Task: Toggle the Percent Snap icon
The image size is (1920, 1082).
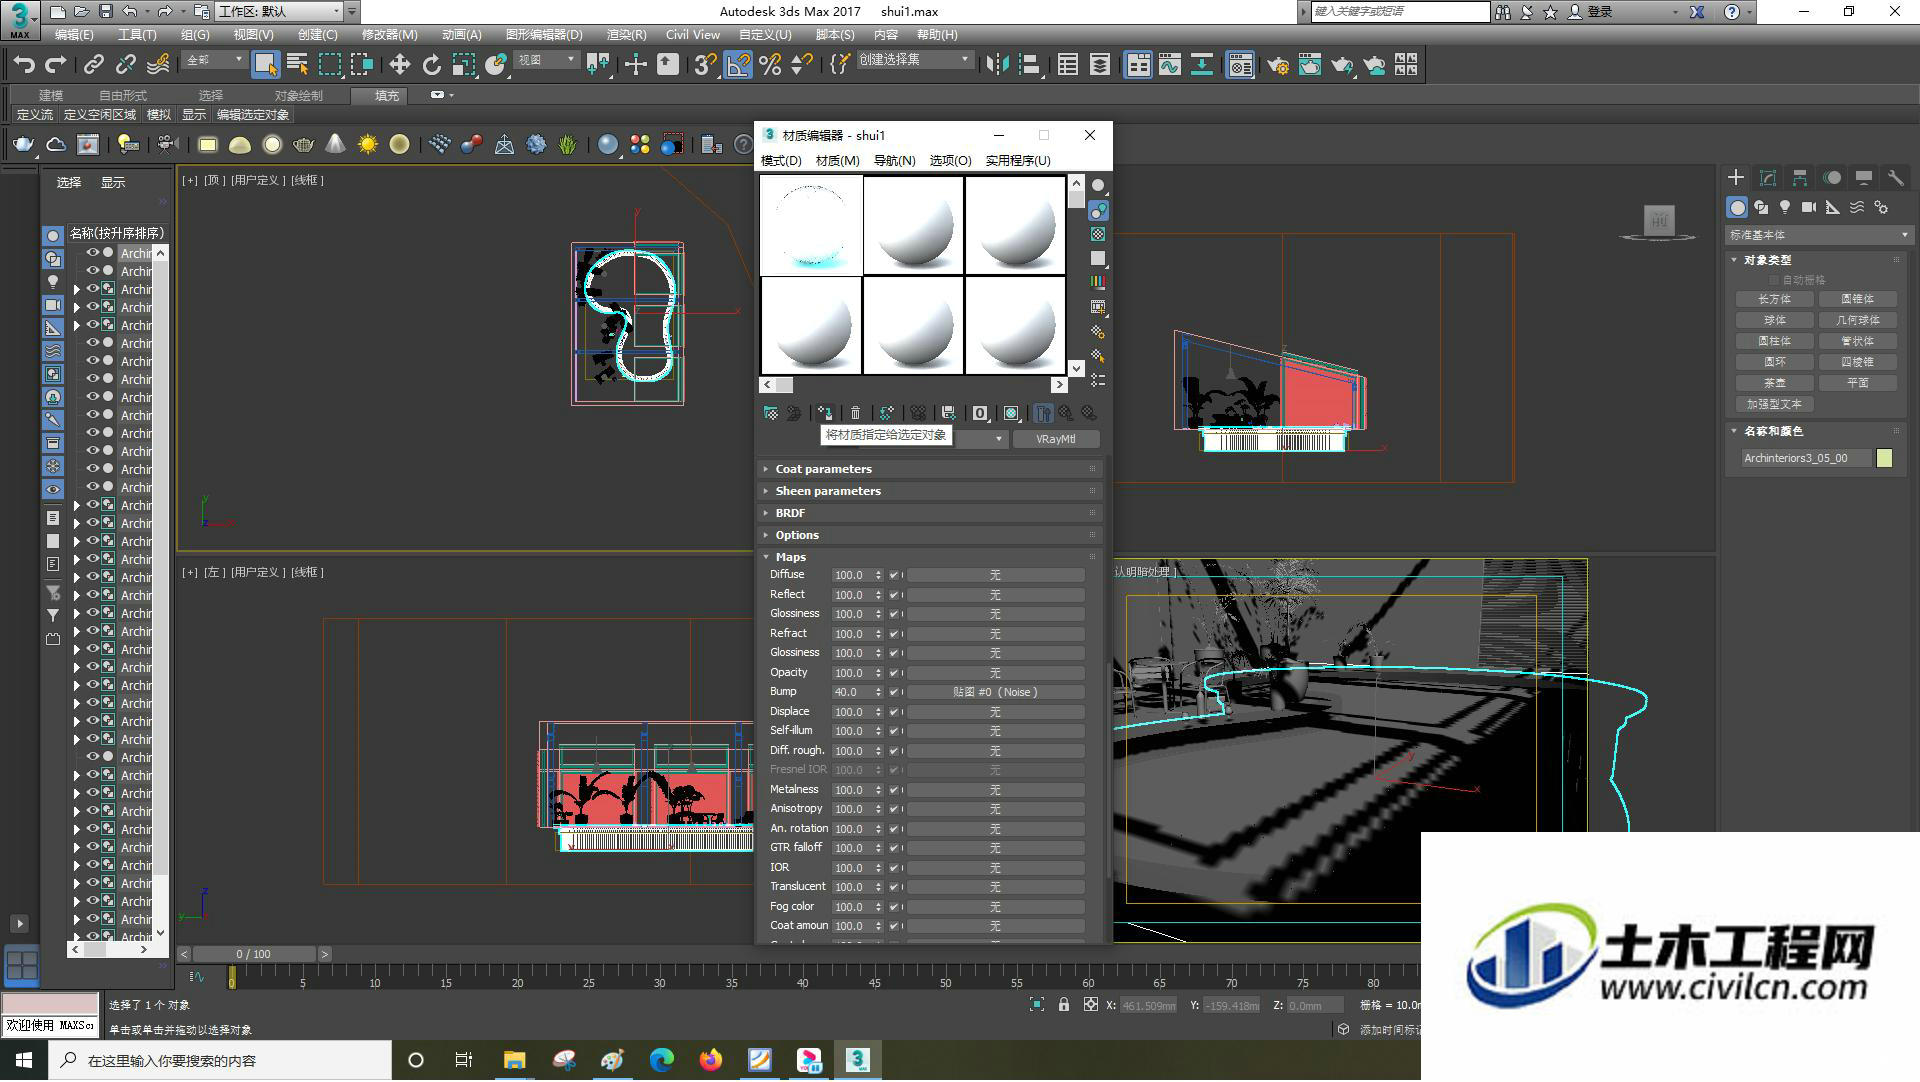Action: pyautogui.click(x=770, y=65)
